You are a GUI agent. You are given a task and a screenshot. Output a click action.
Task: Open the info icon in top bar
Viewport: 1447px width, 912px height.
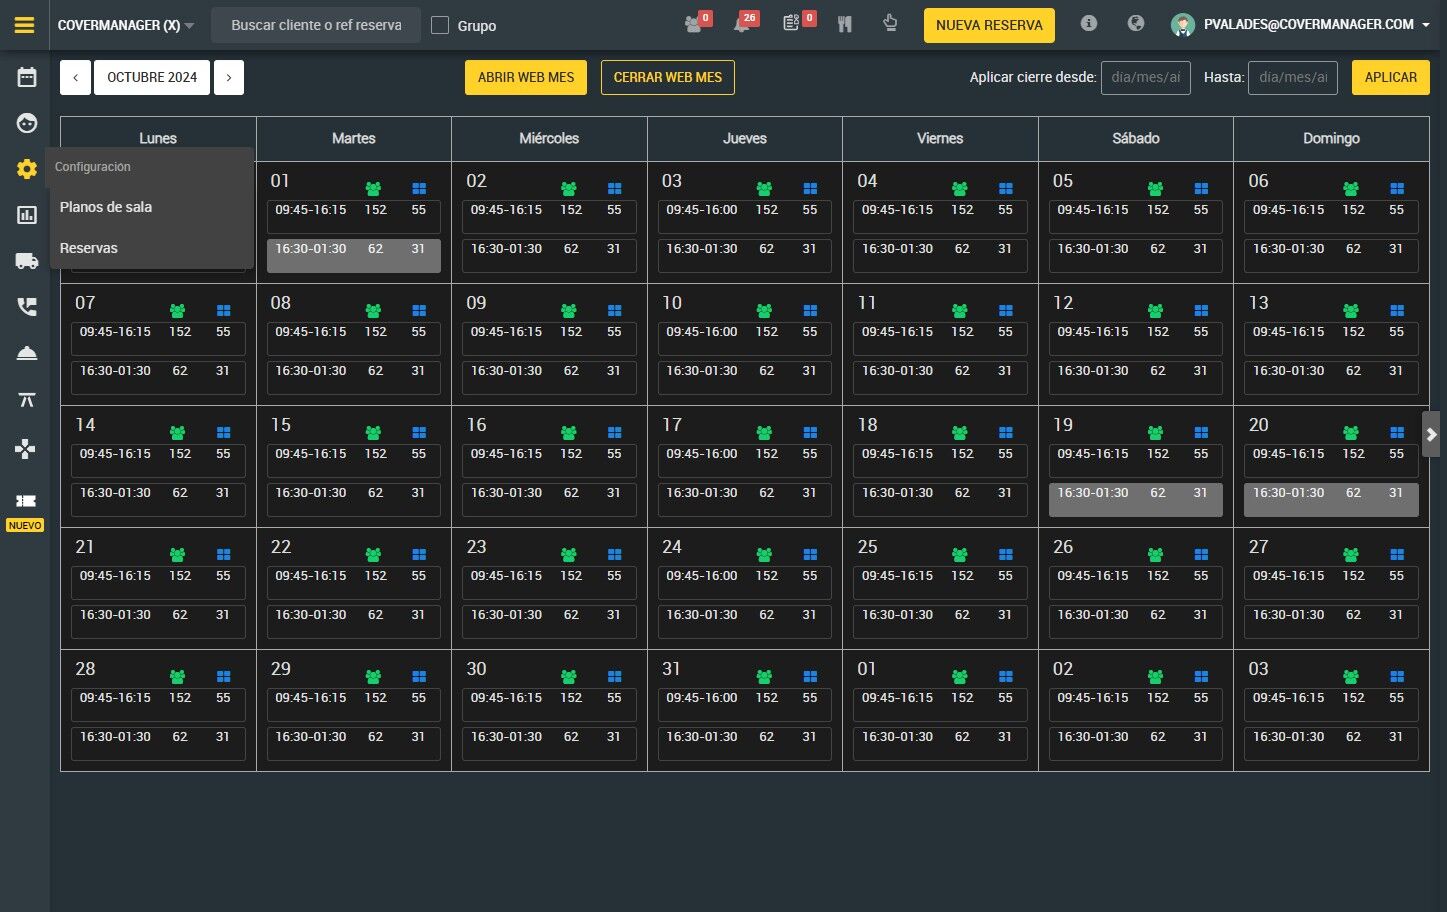tap(1089, 23)
